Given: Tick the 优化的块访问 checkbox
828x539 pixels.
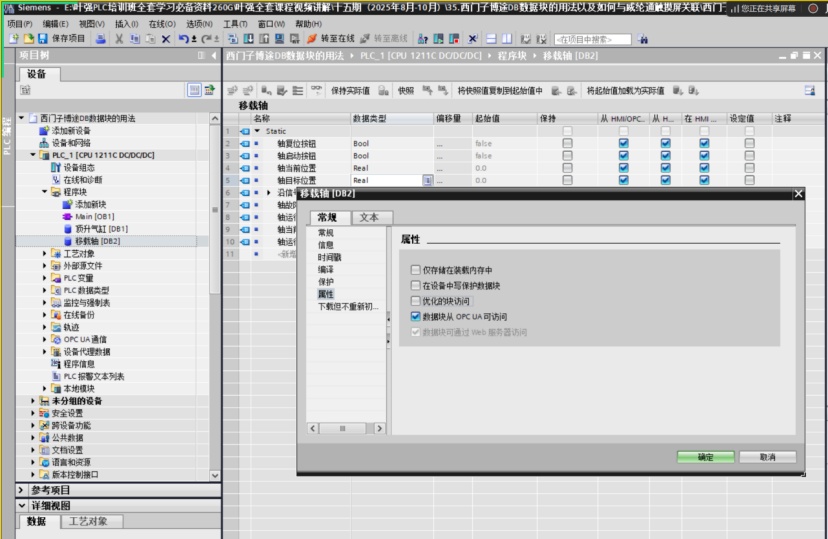Looking at the screenshot, I should pos(416,301).
